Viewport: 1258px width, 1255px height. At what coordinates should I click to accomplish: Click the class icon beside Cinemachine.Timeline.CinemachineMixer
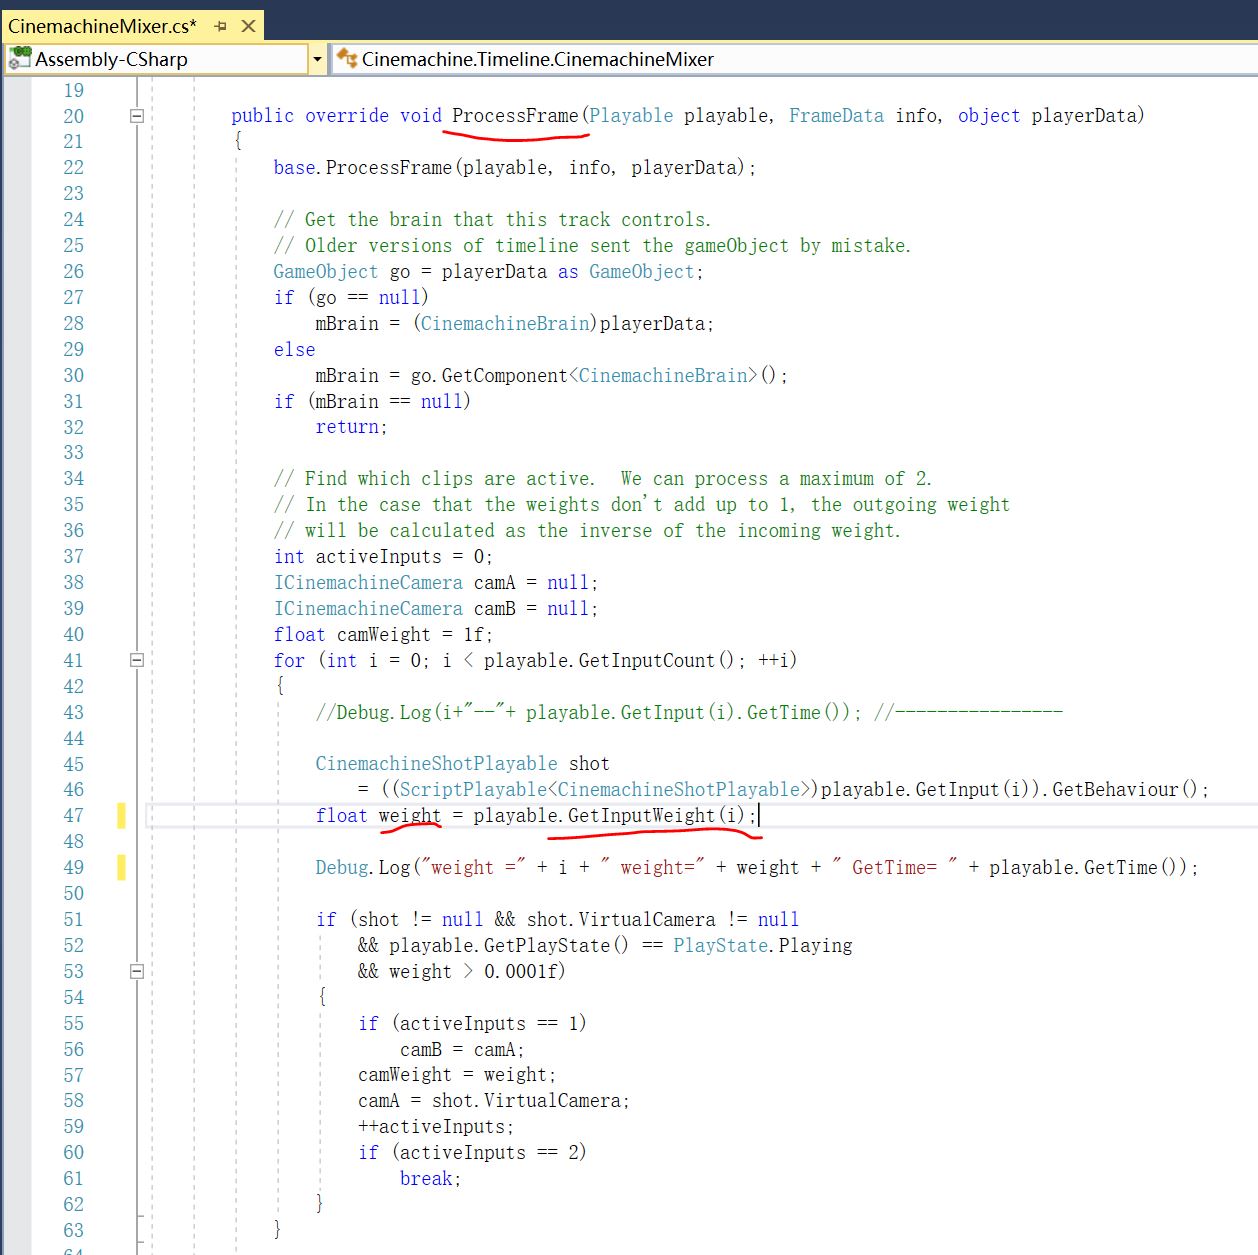(348, 59)
